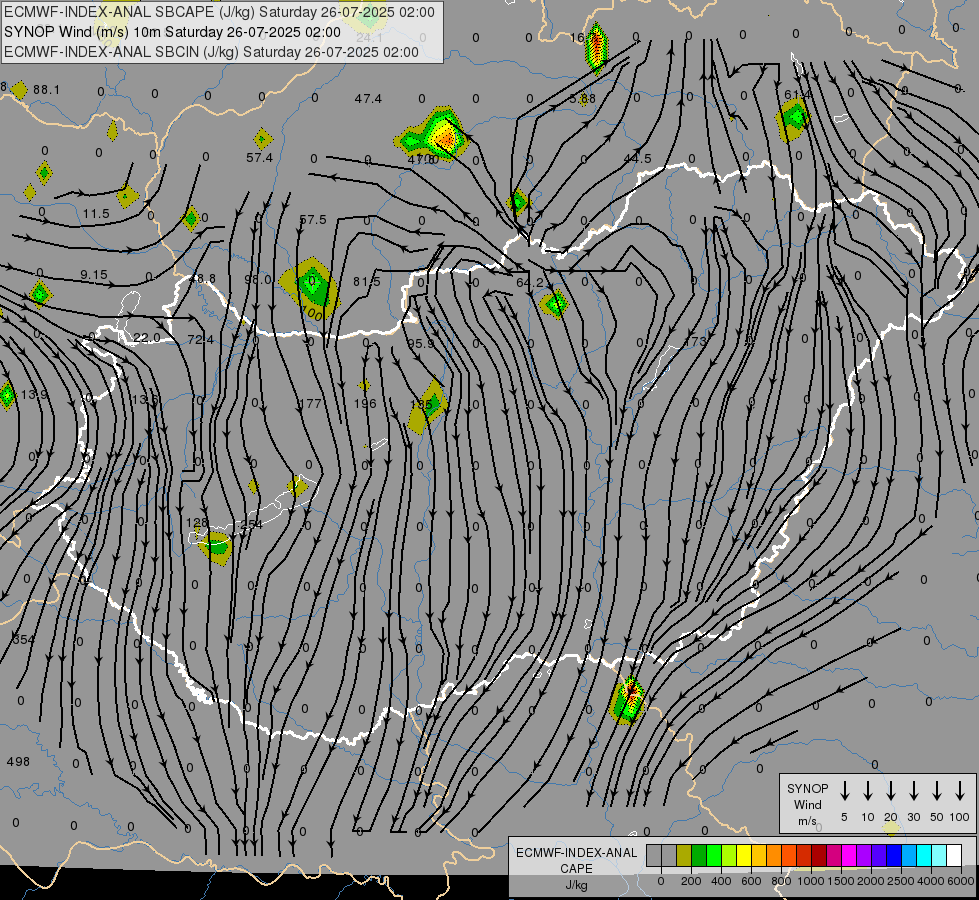Click the 47.4 value on the map

coord(368,99)
